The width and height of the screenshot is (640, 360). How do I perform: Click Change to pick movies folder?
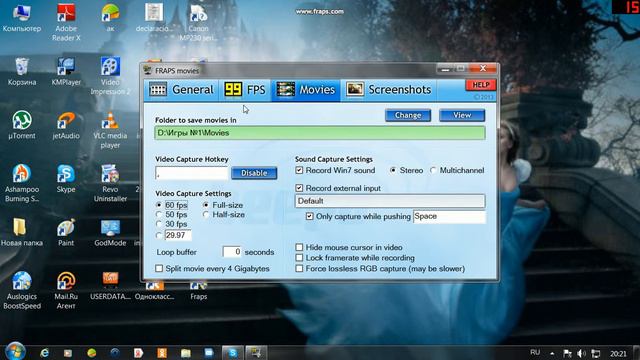click(408, 116)
